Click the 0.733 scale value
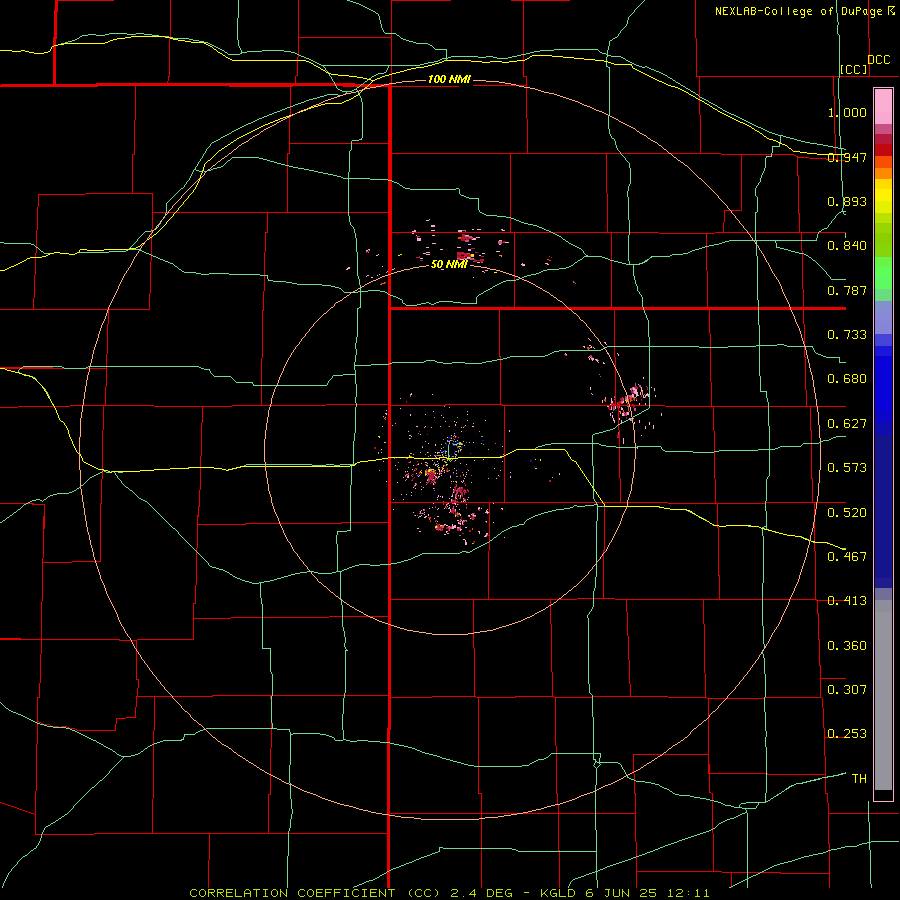 tap(847, 335)
